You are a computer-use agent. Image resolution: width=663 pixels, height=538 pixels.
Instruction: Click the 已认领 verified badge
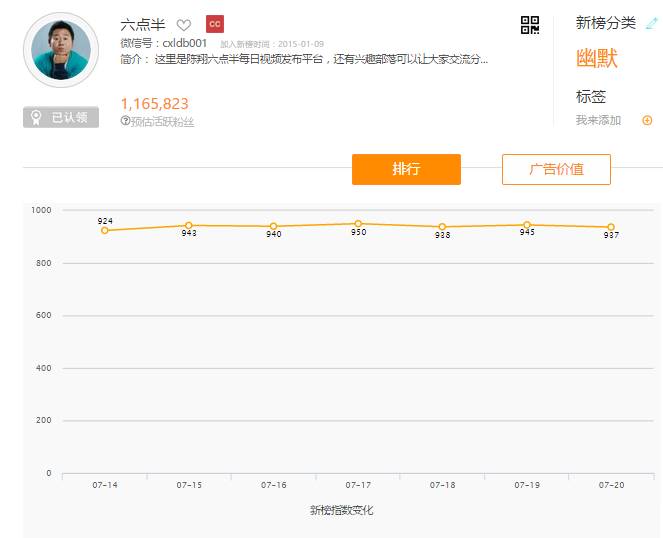(61, 118)
